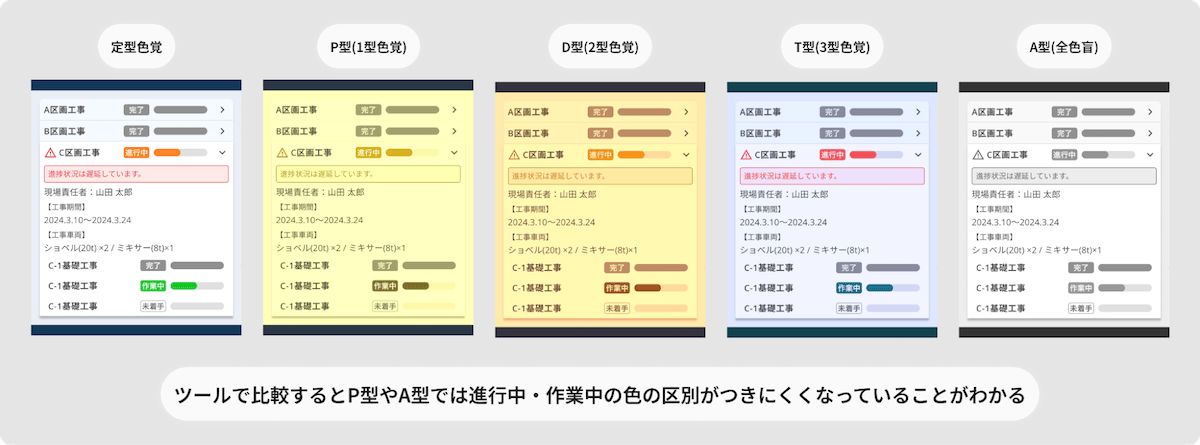Collapse C区画工事 chevron in P型 panel

pyautogui.click(x=453, y=153)
